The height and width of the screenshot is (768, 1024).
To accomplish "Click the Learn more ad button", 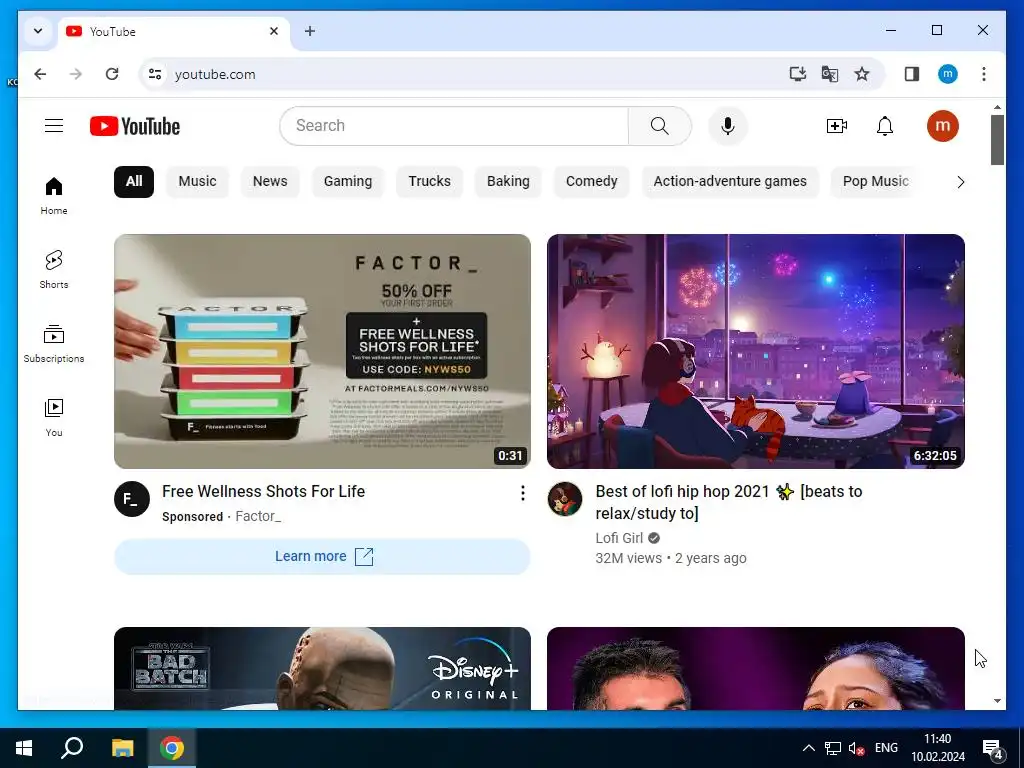I will (x=322, y=556).
